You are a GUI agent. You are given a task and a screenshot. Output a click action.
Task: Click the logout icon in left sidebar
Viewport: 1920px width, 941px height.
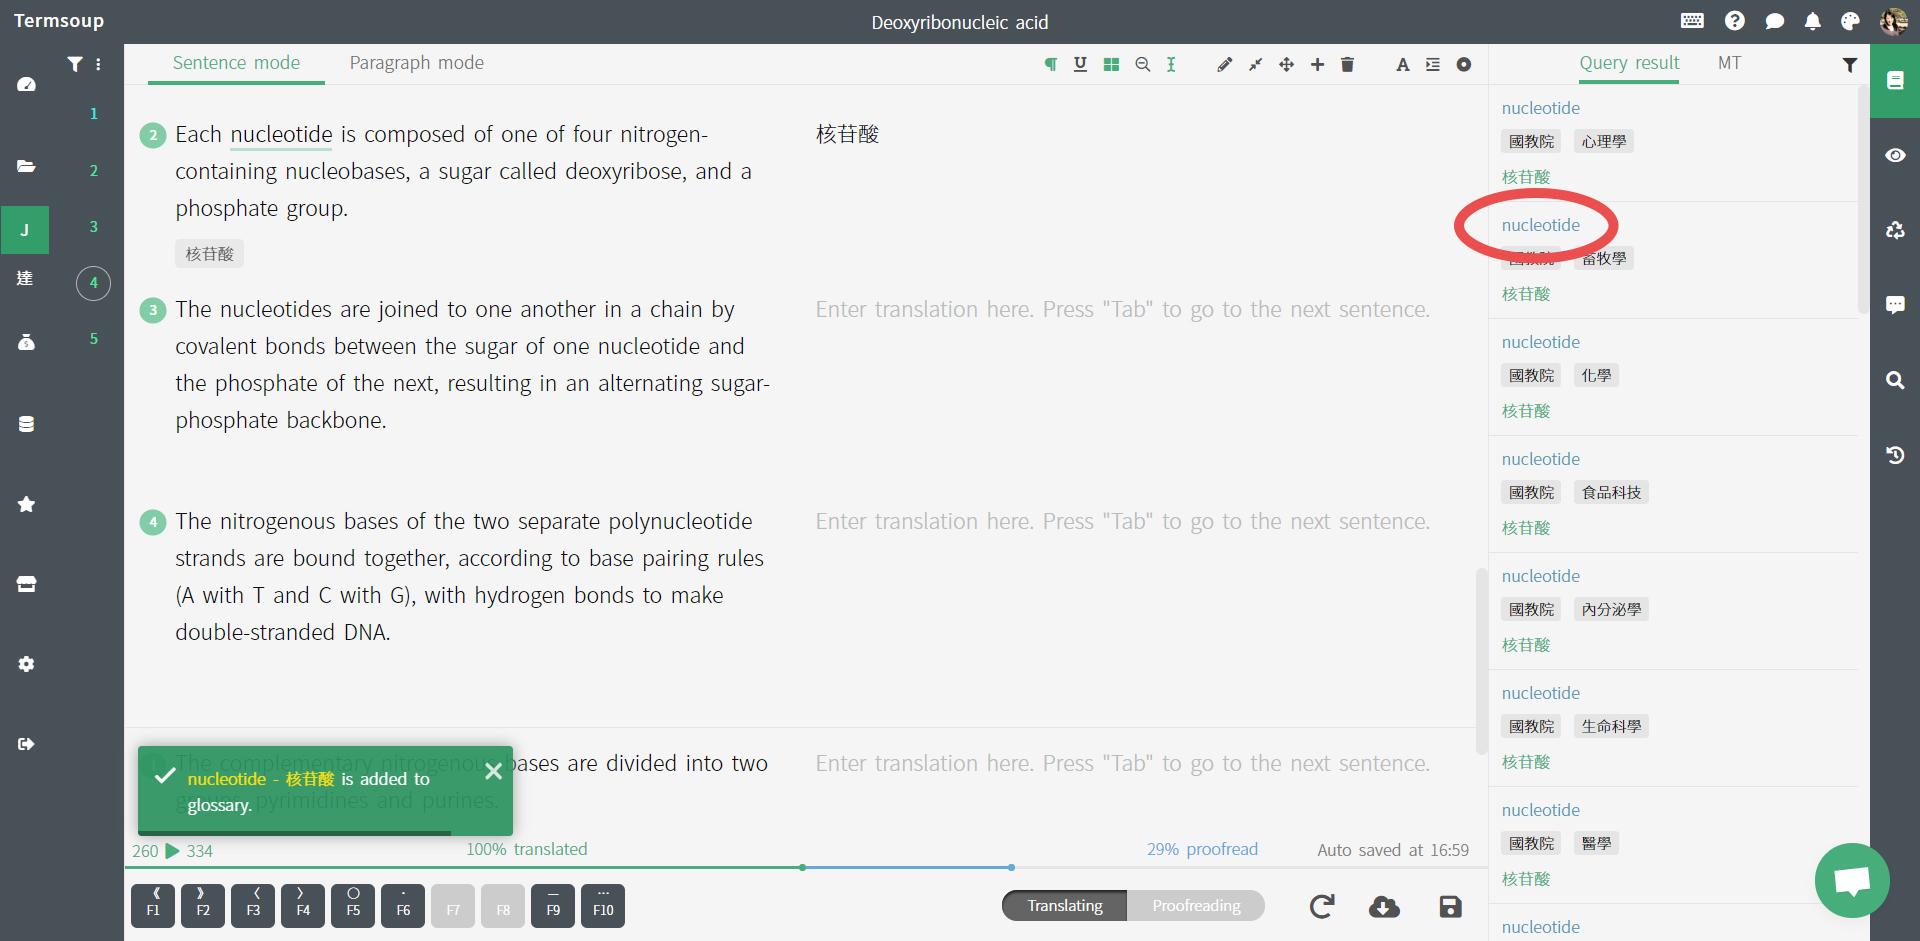(x=26, y=744)
